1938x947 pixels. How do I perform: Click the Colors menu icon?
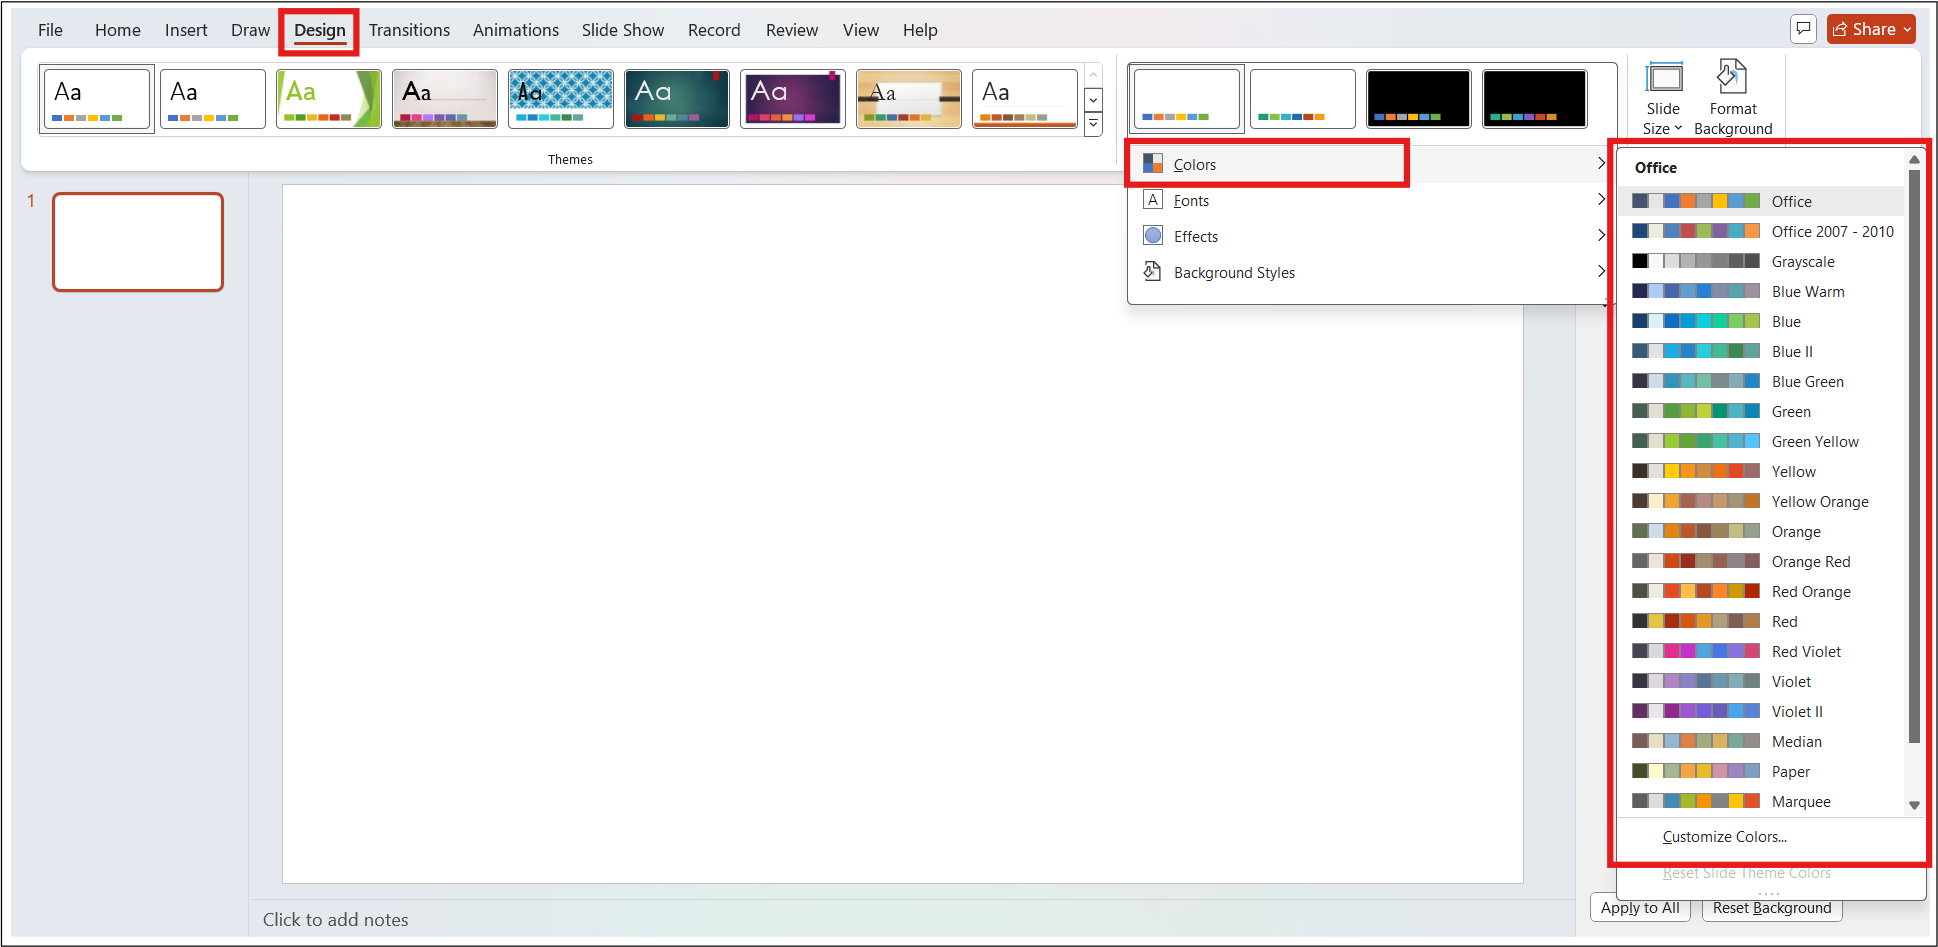point(1153,162)
